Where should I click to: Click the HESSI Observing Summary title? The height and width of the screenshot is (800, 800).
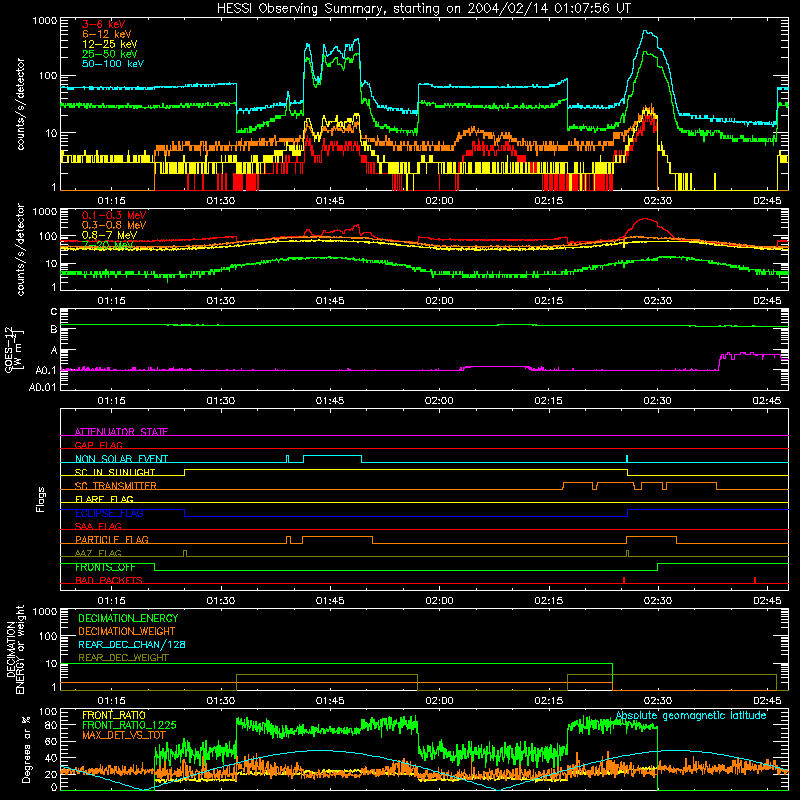pyautogui.click(x=424, y=8)
